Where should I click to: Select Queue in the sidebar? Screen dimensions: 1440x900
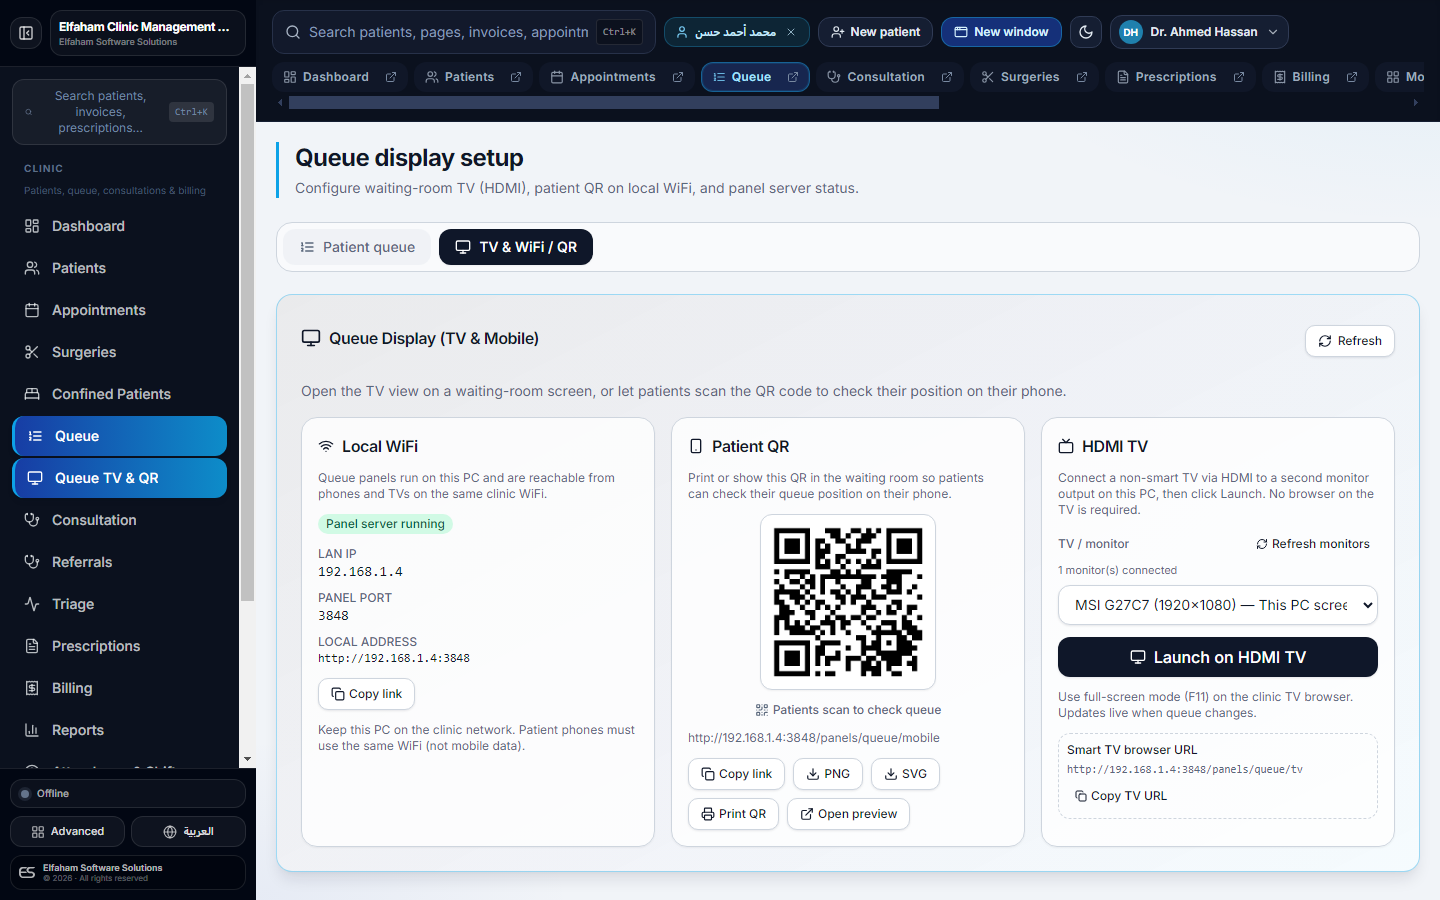click(x=119, y=436)
